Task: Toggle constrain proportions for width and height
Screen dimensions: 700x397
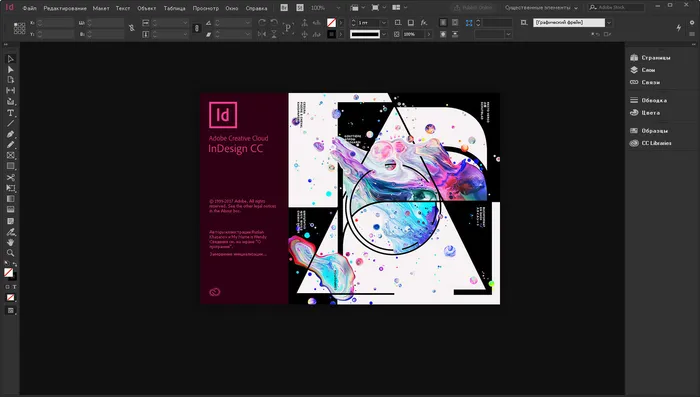Action: click(x=132, y=28)
